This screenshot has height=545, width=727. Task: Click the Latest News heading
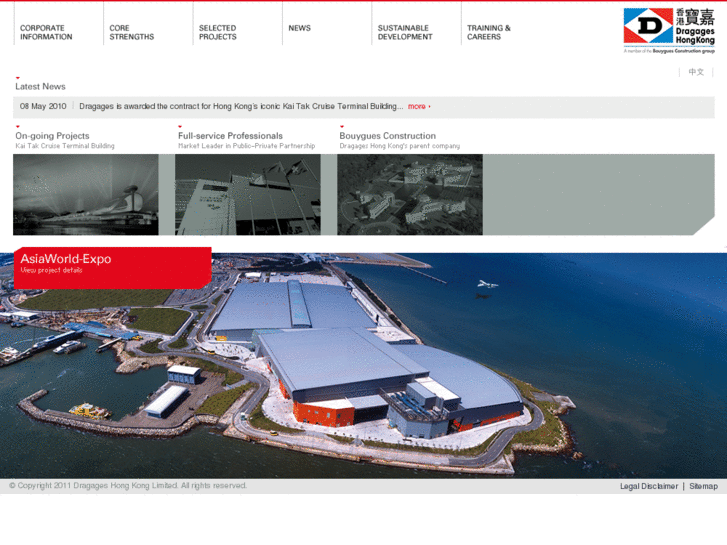click(x=40, y=87)
